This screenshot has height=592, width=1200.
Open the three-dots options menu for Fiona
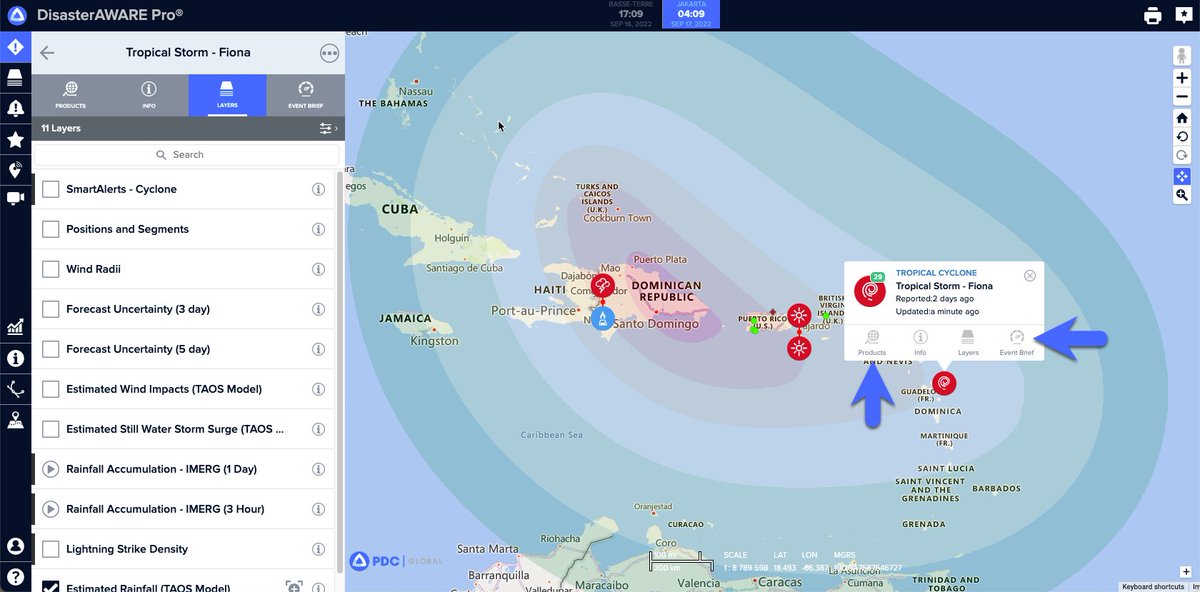(329, 53)
